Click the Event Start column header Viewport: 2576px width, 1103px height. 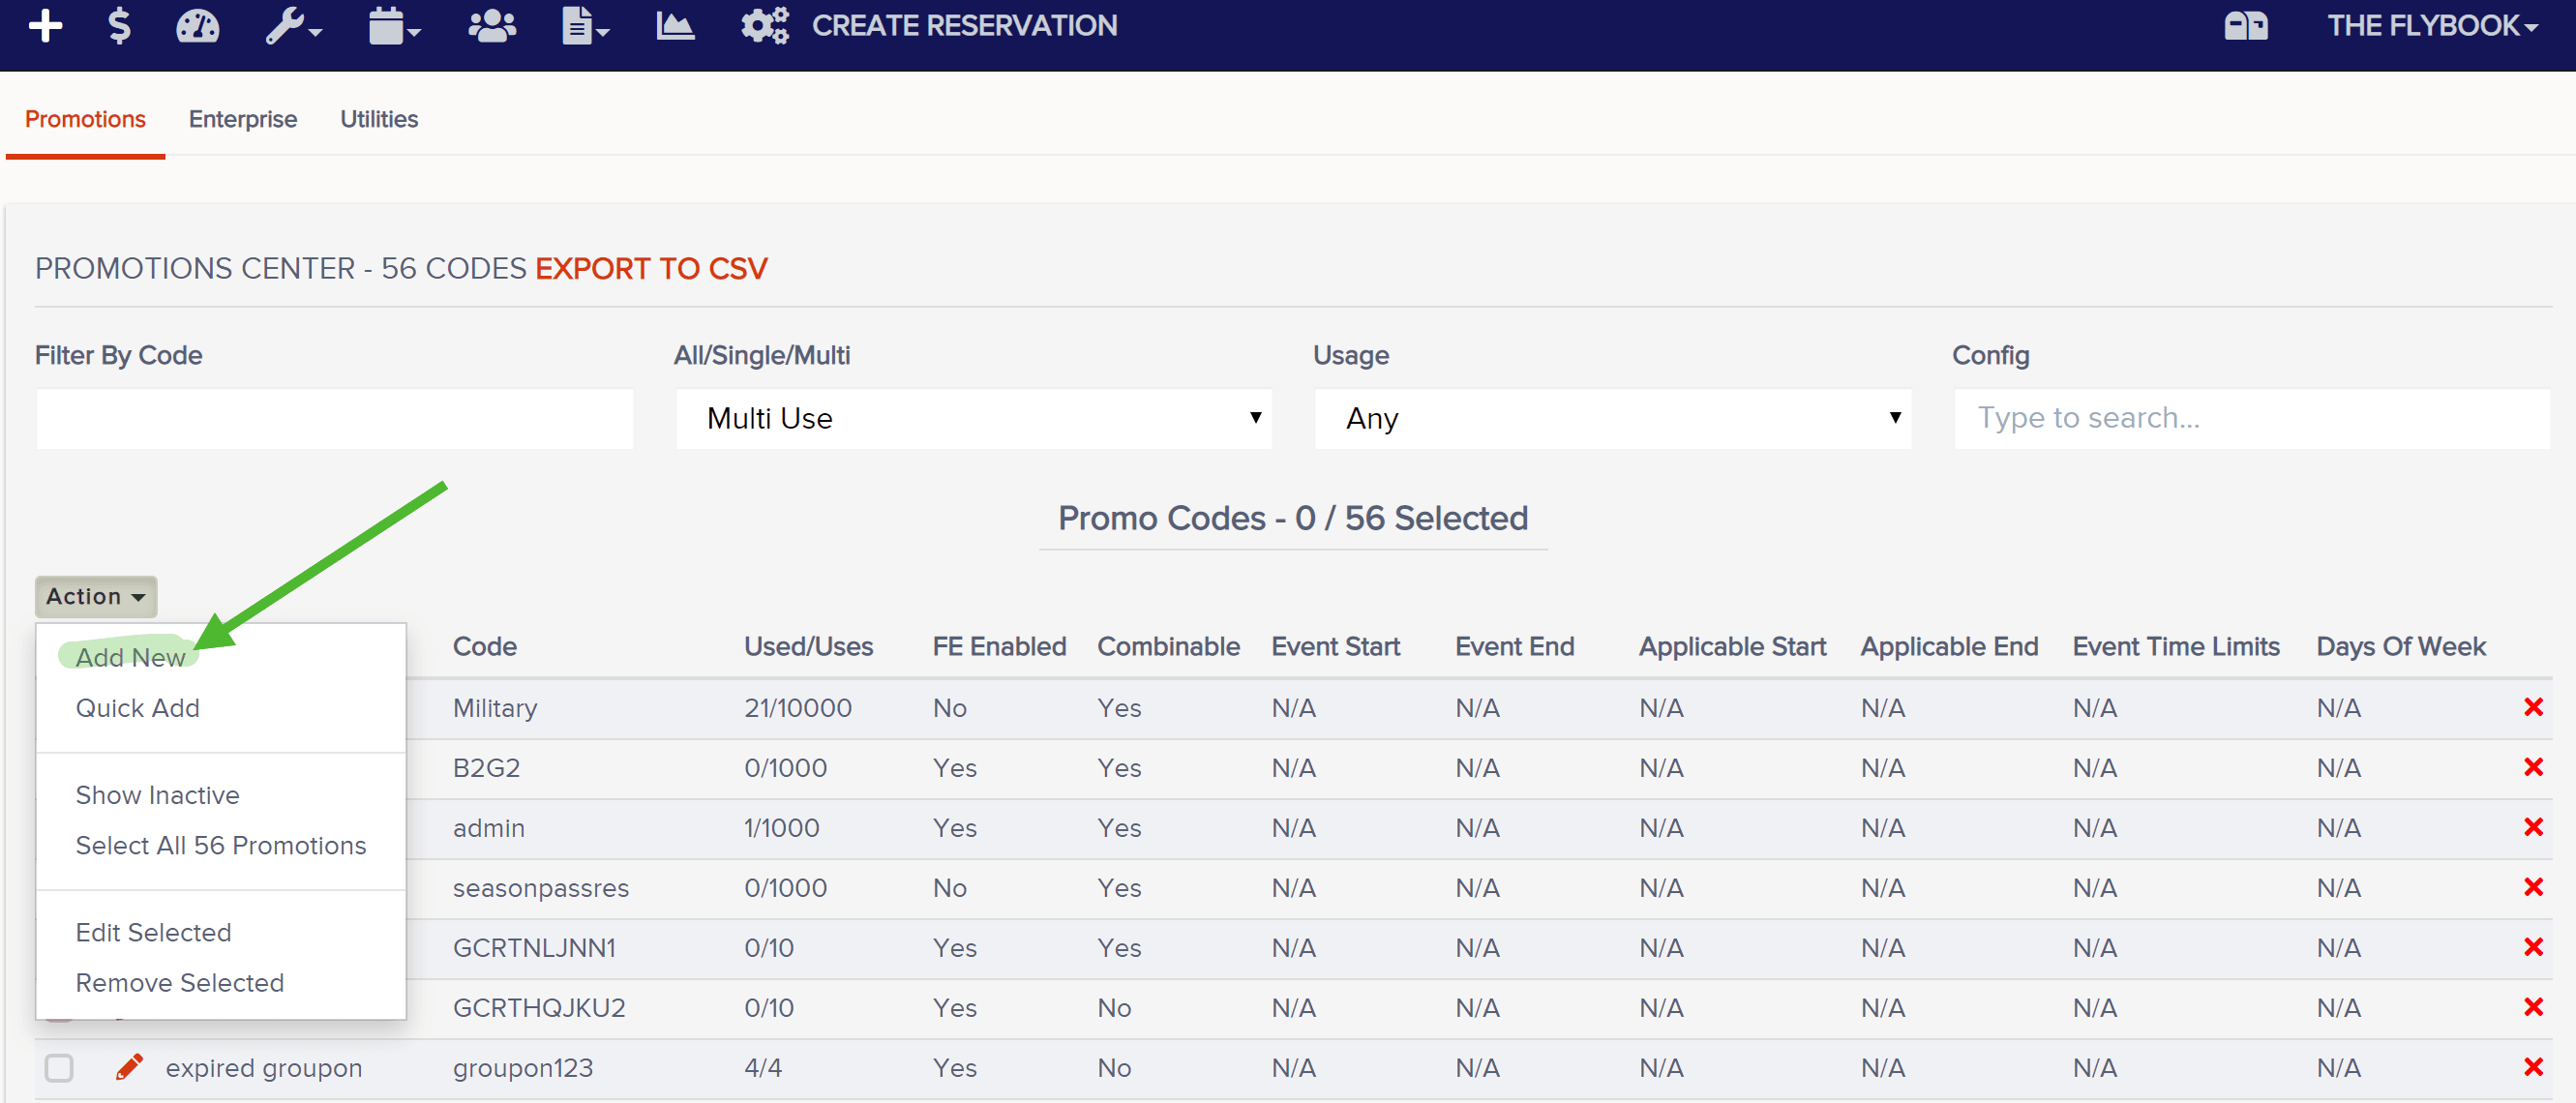pos(1335,646)
